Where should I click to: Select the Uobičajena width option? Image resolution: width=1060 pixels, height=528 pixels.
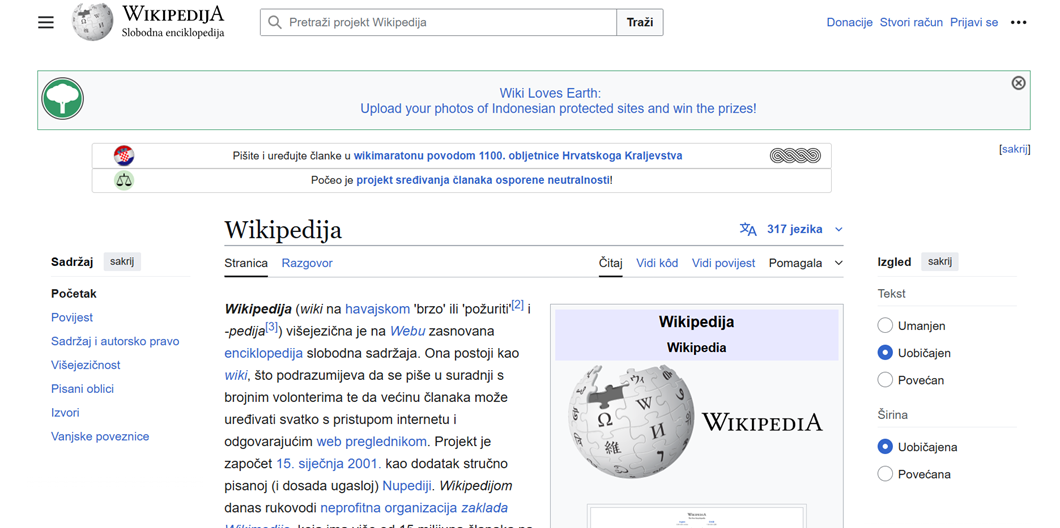pos(885,446)
